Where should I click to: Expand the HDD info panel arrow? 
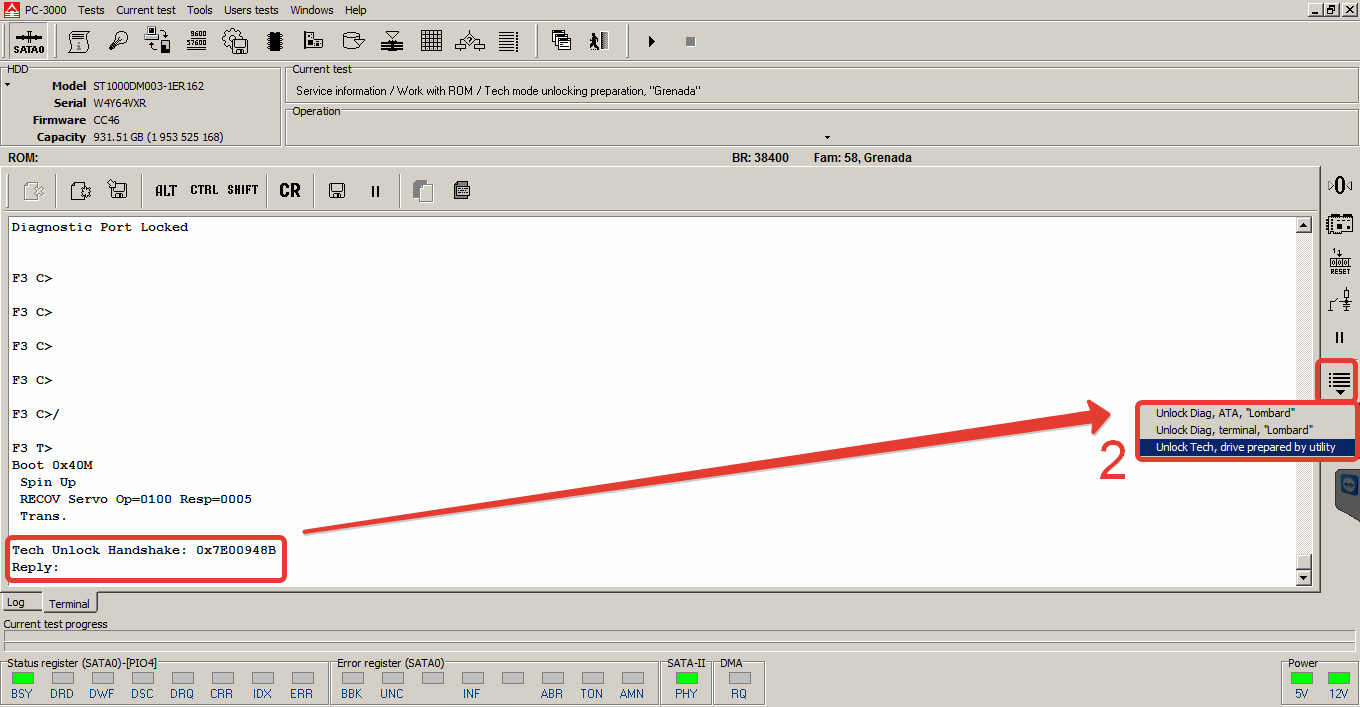click(x=7, y=84)
